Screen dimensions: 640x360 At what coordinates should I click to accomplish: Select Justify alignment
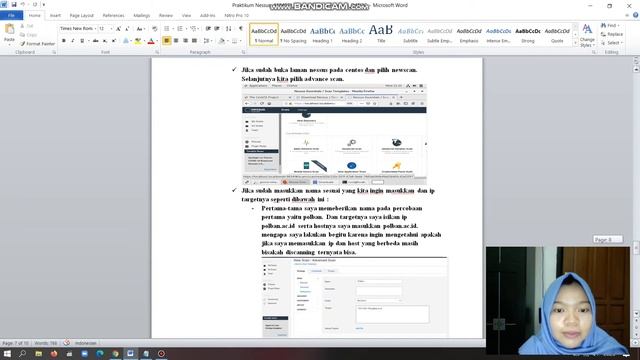[195, 41]
